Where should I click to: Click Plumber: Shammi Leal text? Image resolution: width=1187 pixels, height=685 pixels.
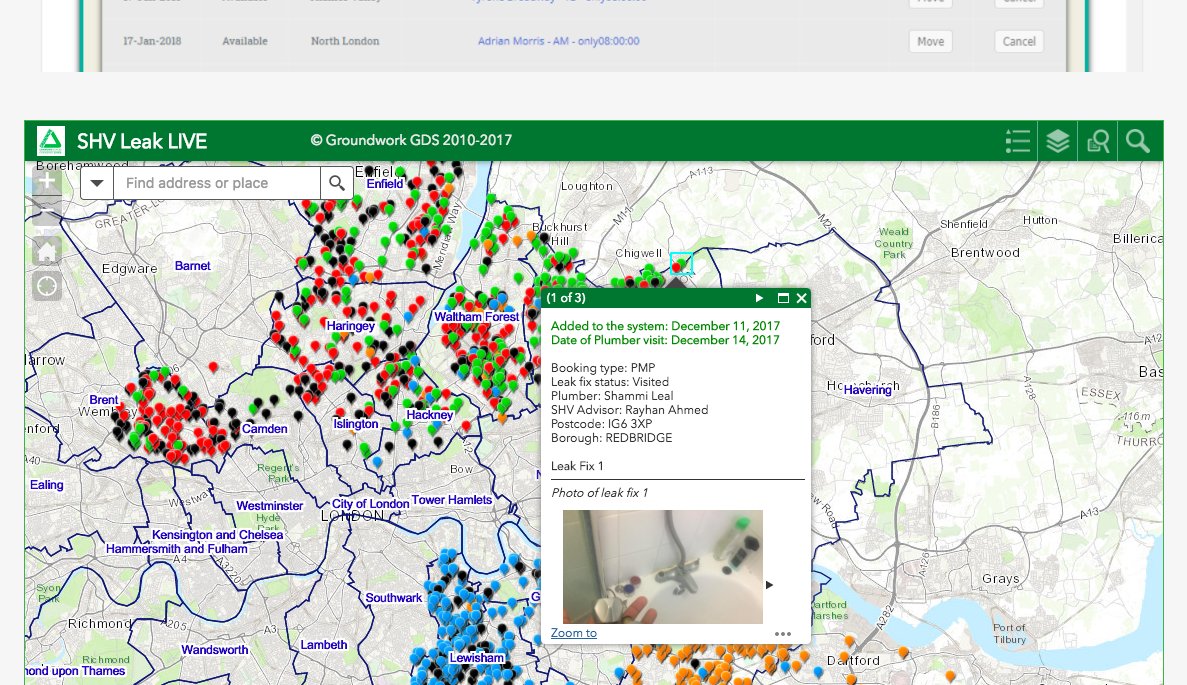point(612,396)
